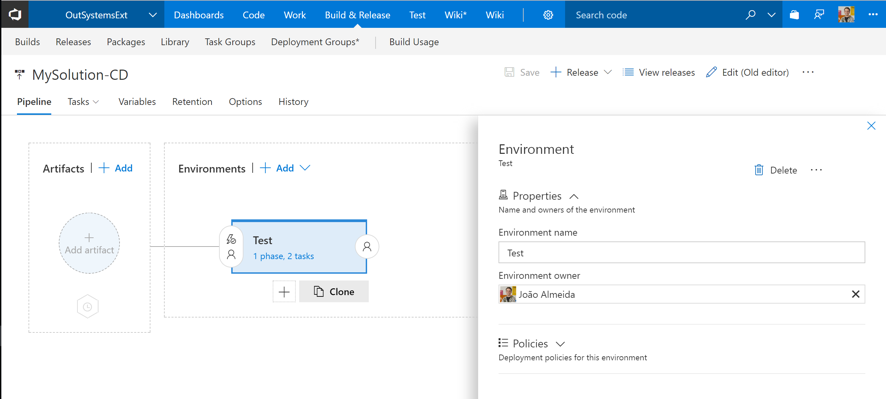Open the Environment panel ellipsis menu
Image resolution: width=886 pixels, height=399 pixels.
point(816,170)
